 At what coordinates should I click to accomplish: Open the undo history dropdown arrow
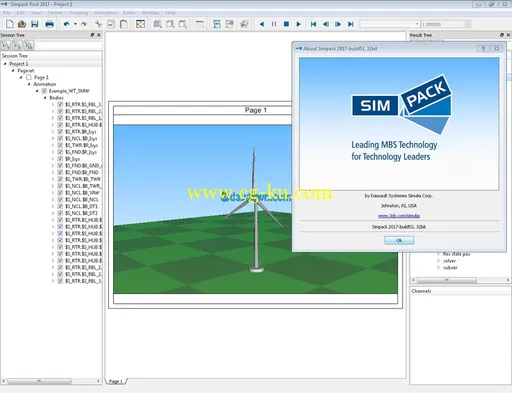[x=75, y=24]
